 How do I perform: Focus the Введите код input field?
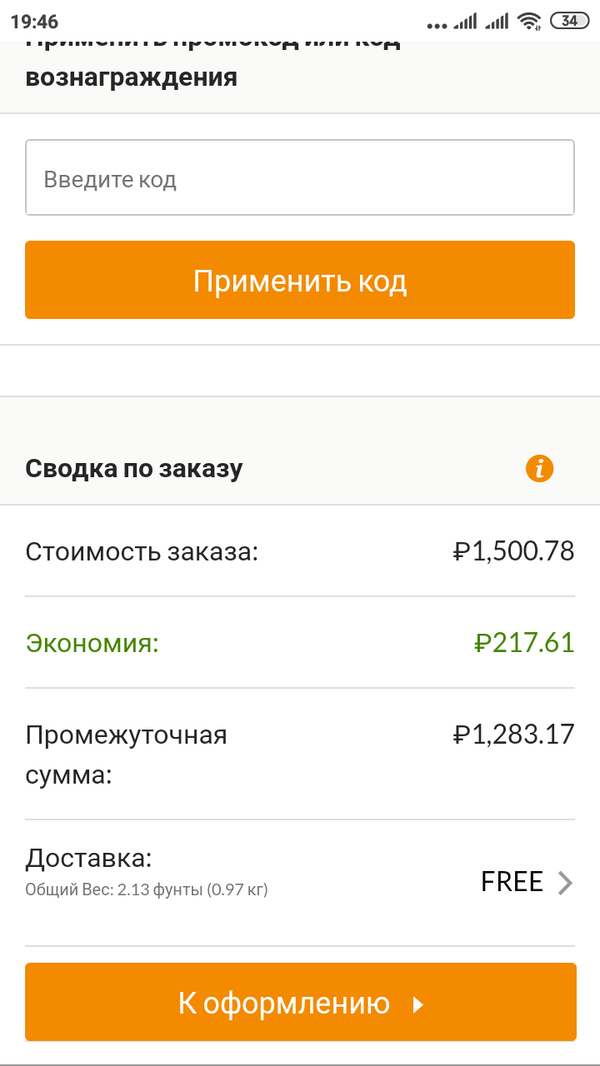tap(300, 178)
